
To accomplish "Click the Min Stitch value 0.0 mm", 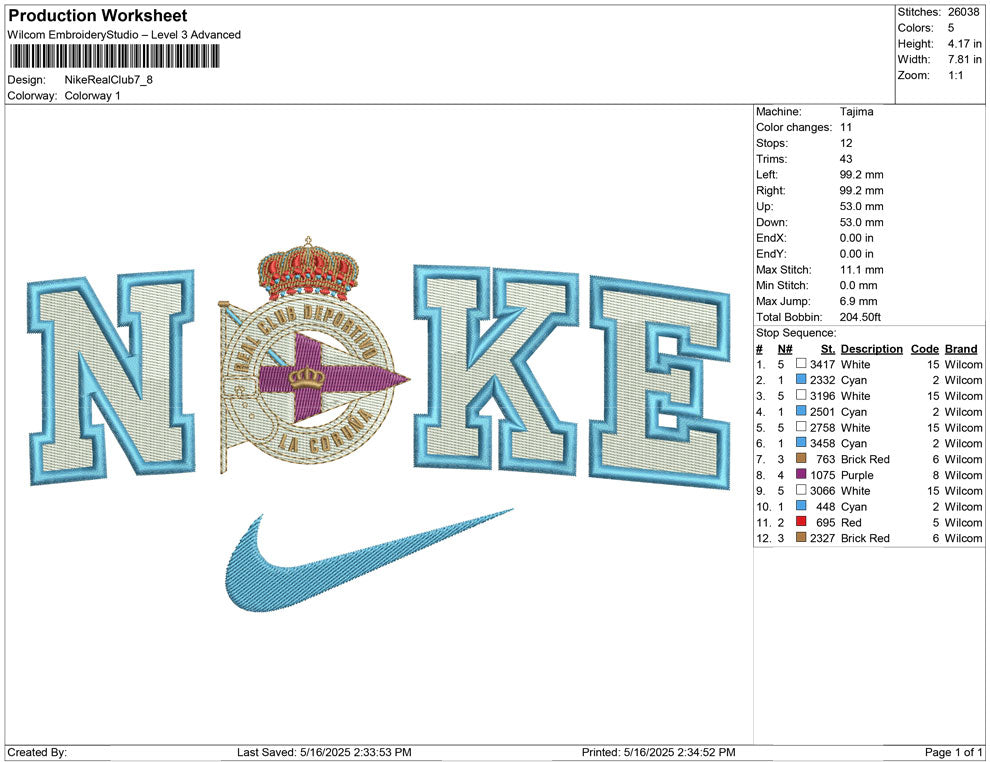I will (x=859, y=285).
